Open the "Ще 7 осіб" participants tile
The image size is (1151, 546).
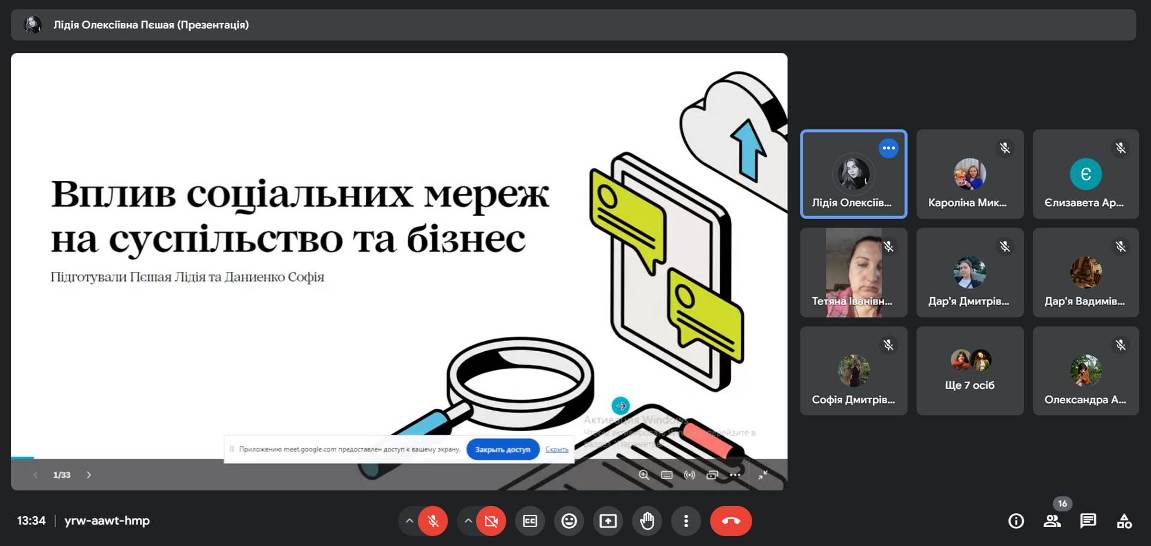tap(970, 370)
